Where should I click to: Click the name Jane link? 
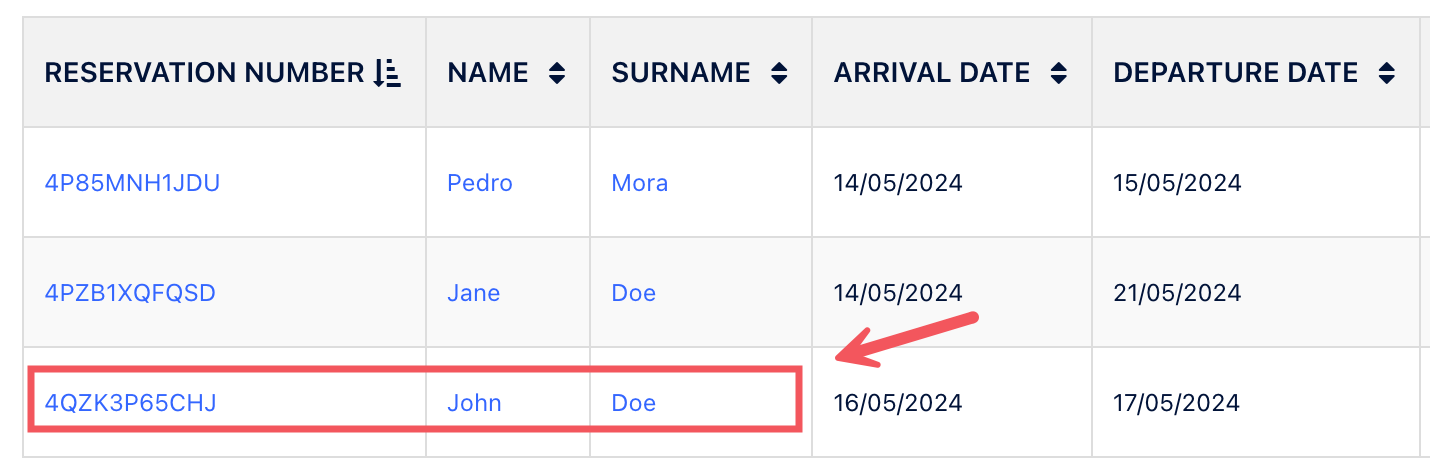[473, 293]
